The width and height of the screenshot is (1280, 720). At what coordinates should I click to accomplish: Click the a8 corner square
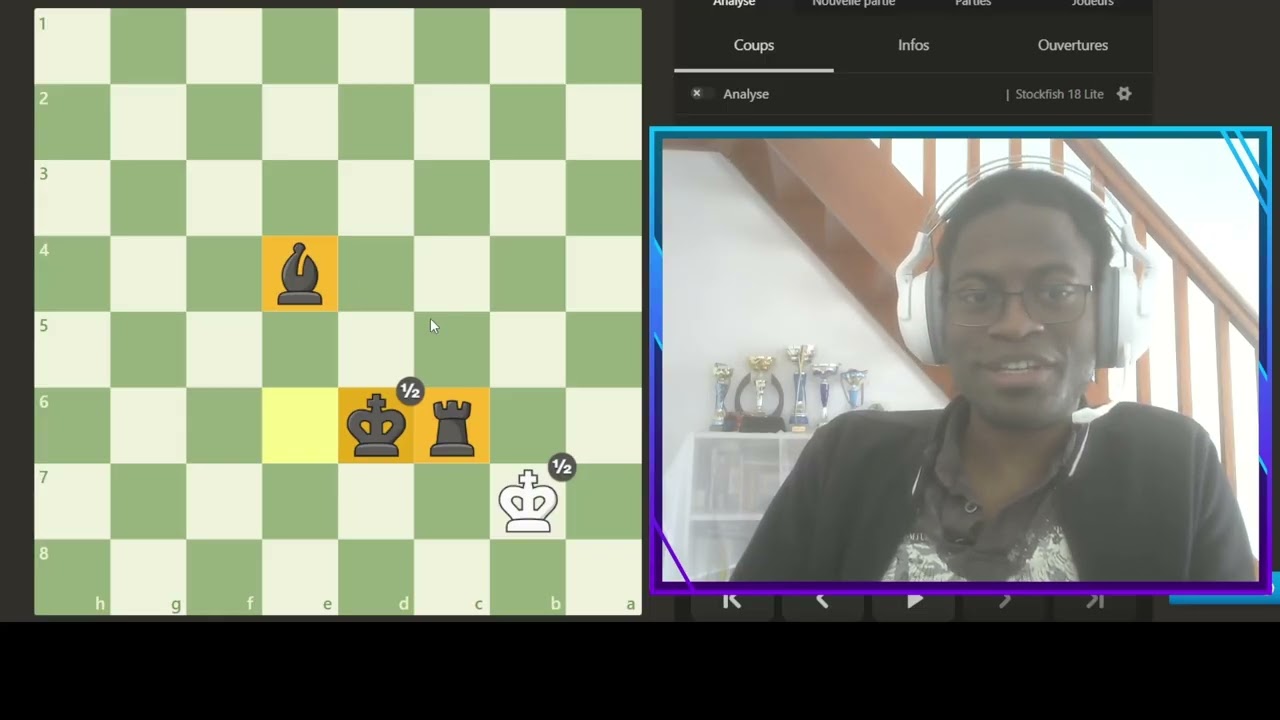tap(604, 578)
